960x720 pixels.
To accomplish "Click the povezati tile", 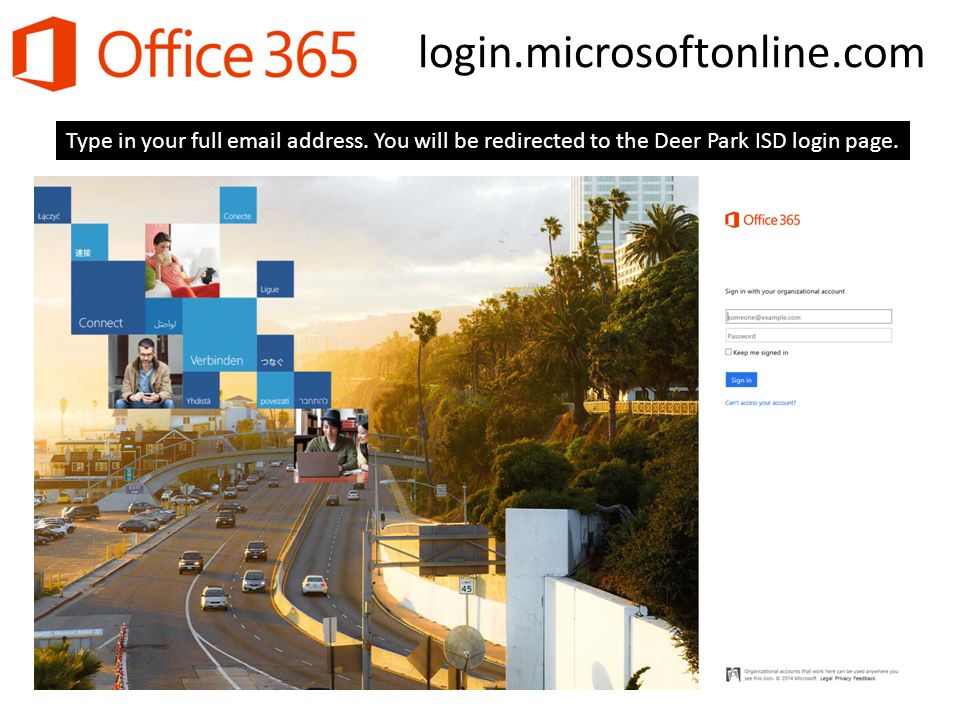I will (x=275, y=391).
